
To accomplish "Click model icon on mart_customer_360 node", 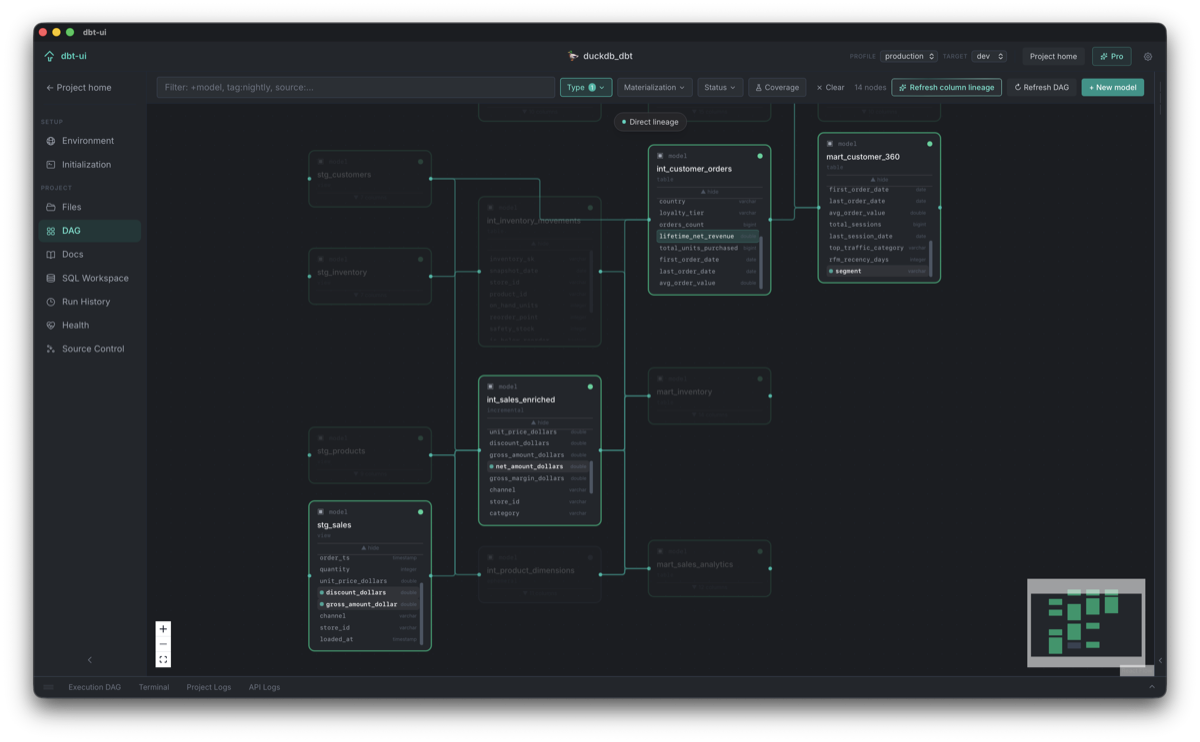I will pos(830,144).
